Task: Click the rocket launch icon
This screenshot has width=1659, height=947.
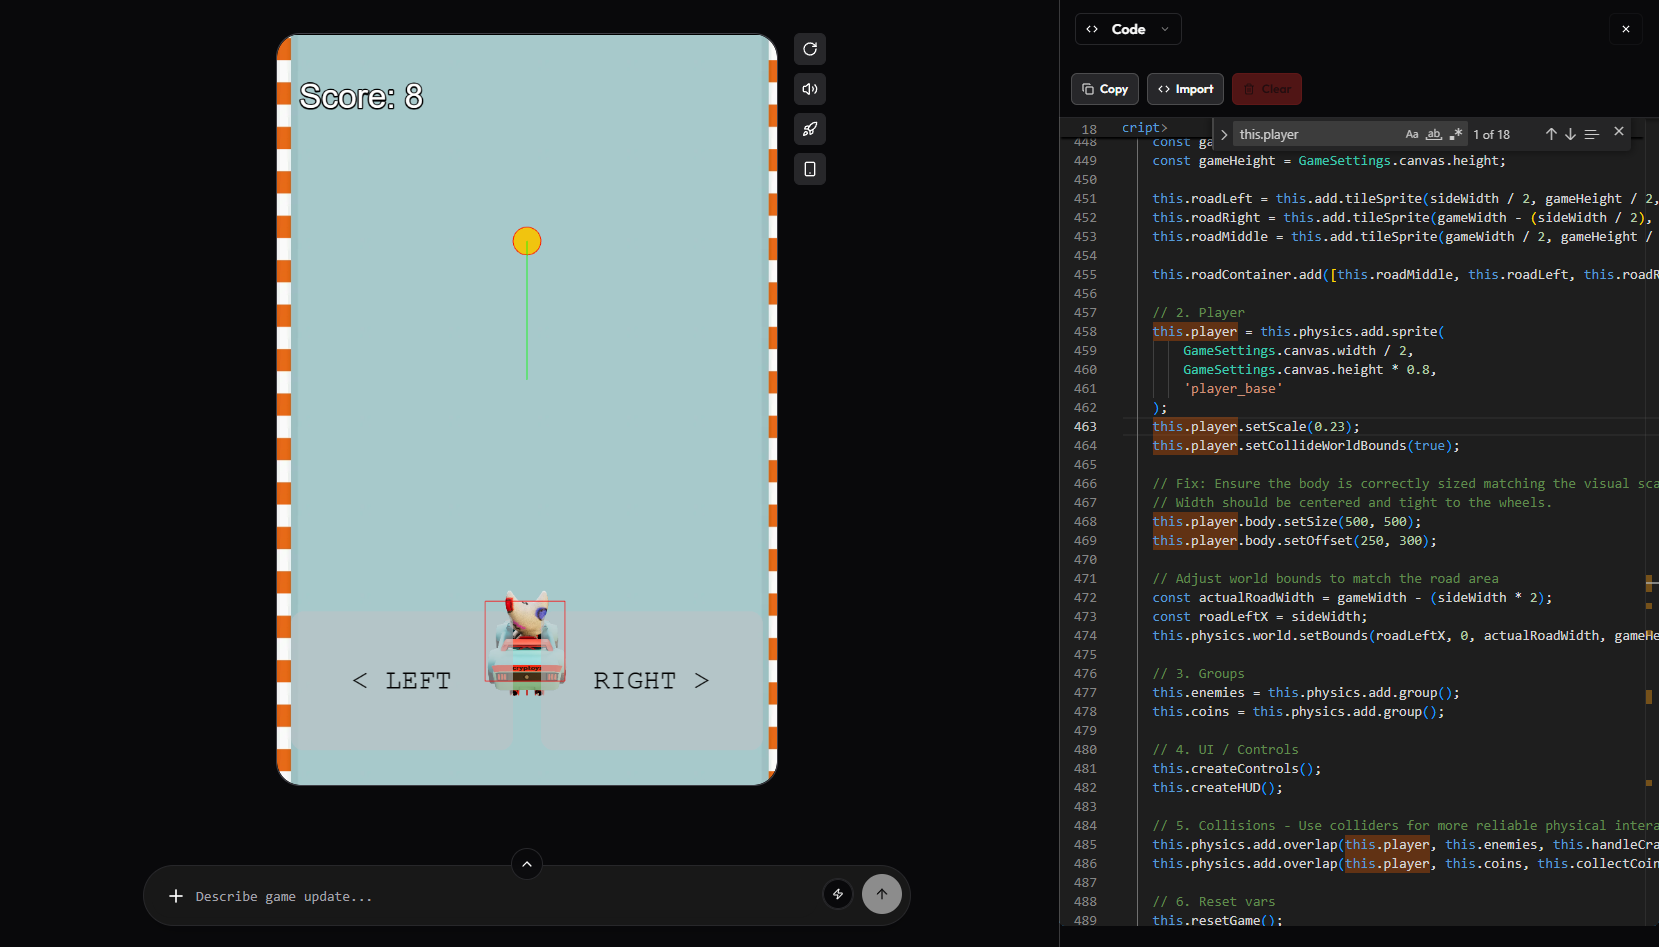Action: (810, 129)
